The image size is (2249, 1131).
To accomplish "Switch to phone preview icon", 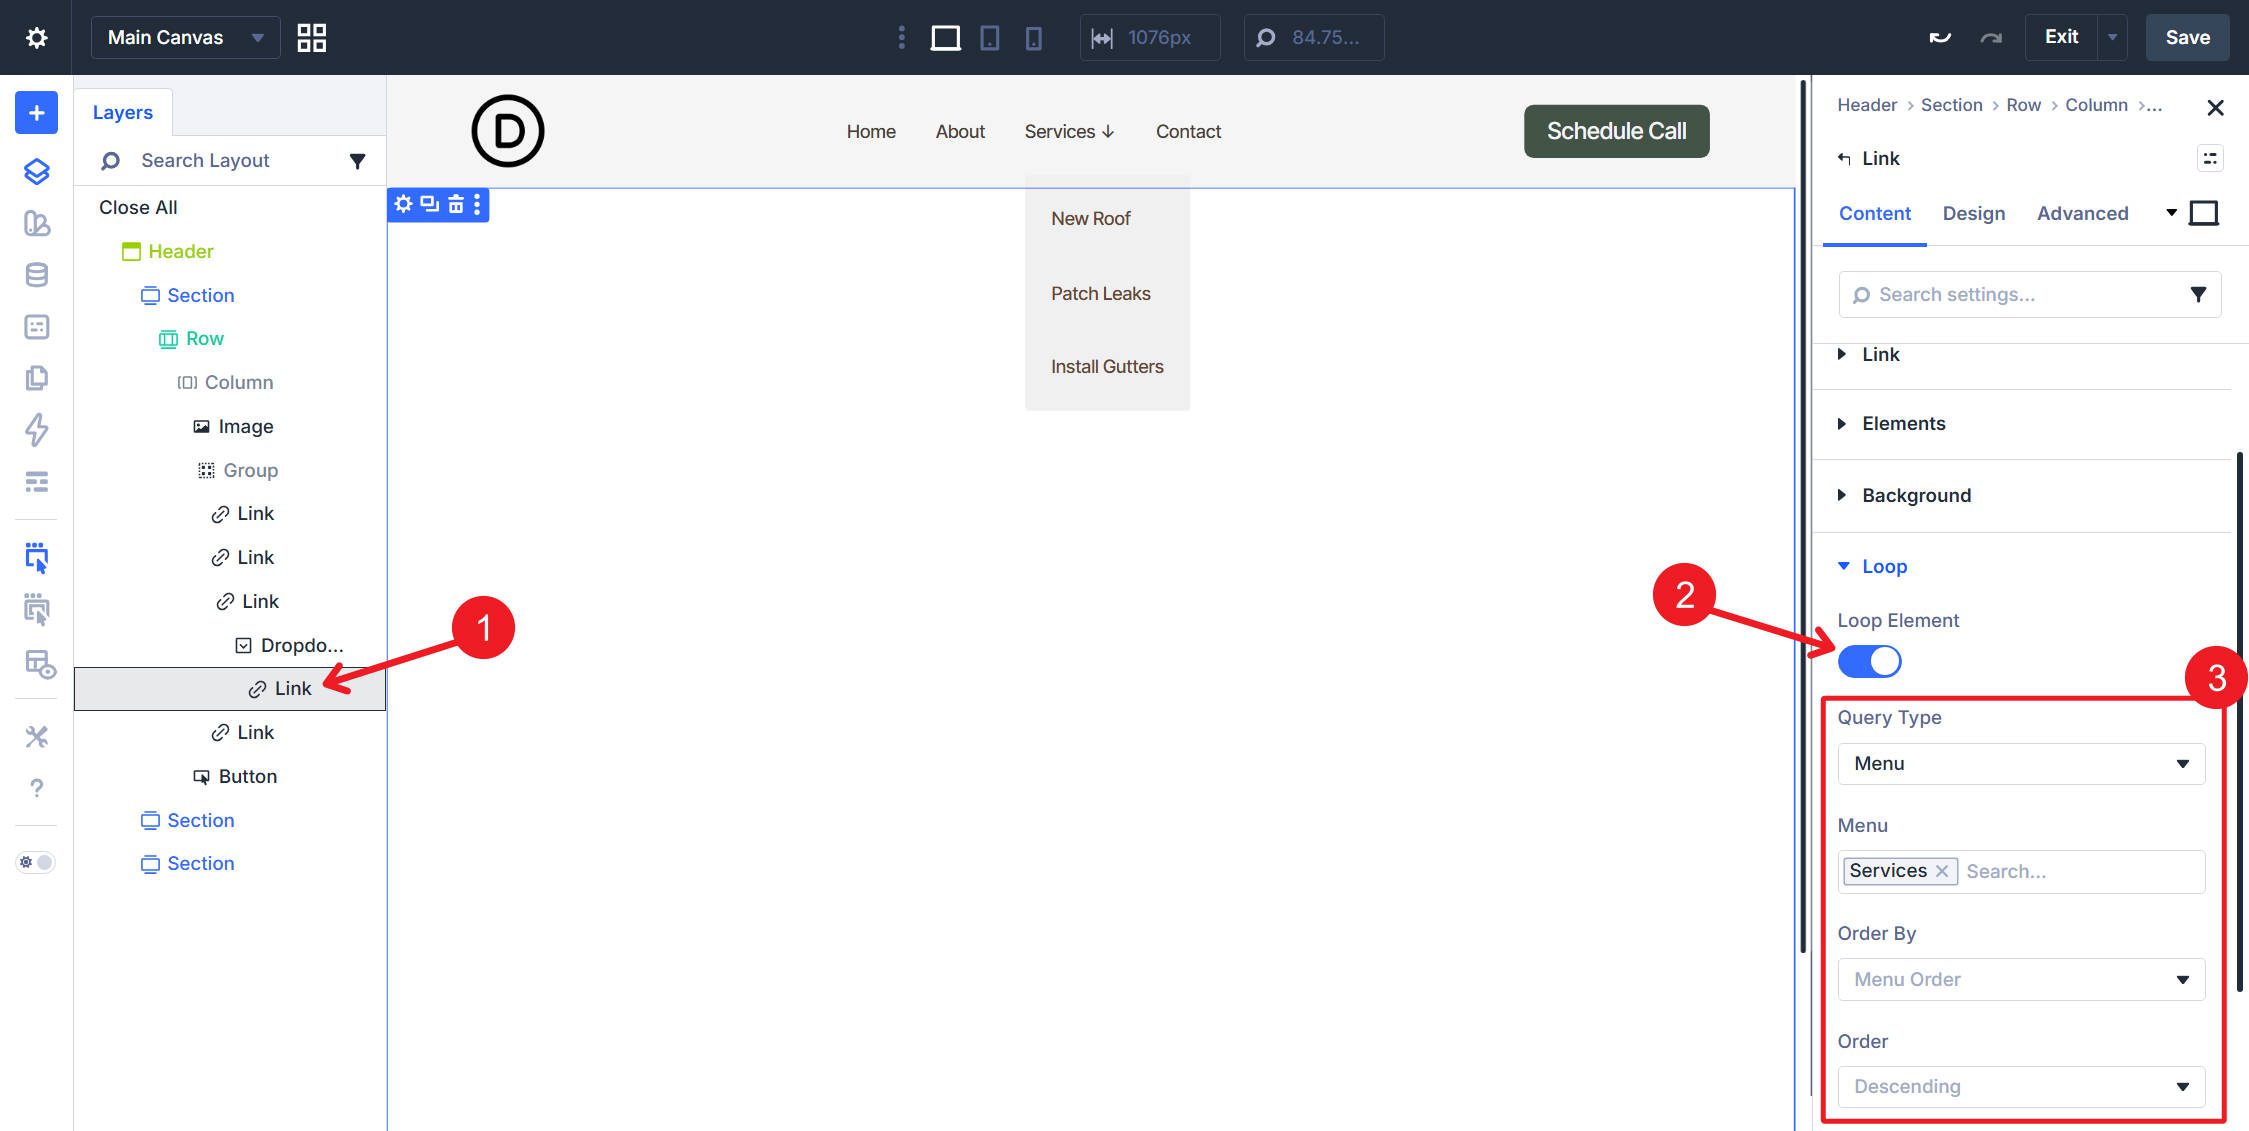I will pyautogui.click(x=1033, y=37).
